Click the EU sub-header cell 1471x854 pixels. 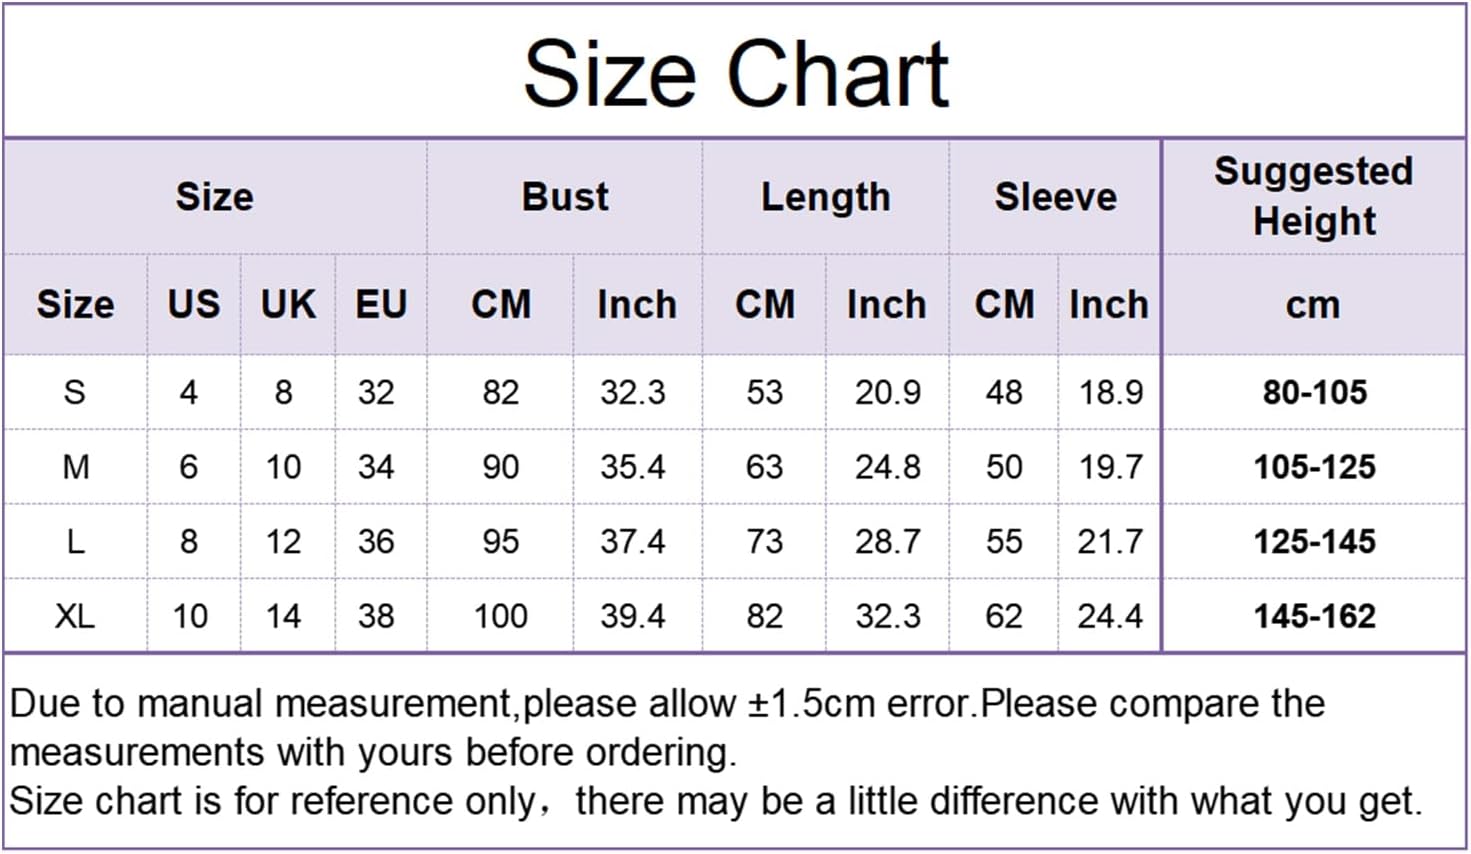click(x=381, y=304)
